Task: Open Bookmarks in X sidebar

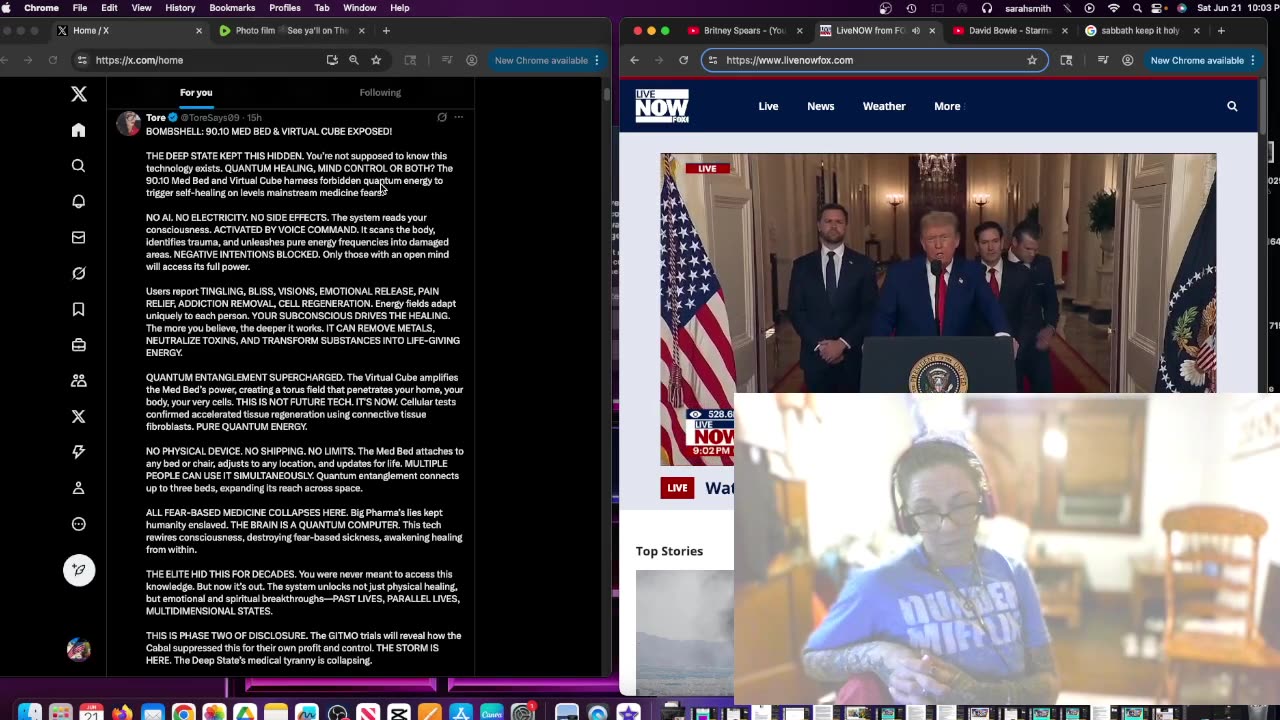Action: (79, 309)
